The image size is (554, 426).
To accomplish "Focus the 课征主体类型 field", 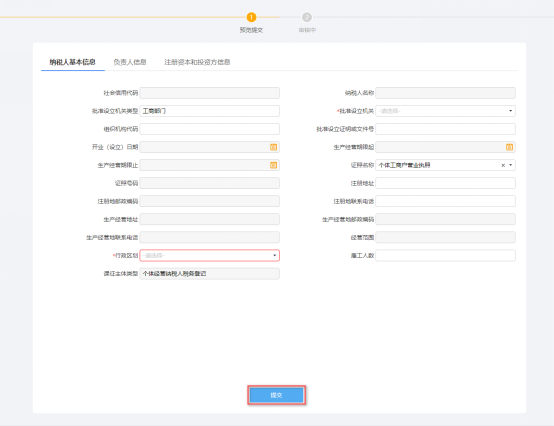I will [x=210, y=274].
